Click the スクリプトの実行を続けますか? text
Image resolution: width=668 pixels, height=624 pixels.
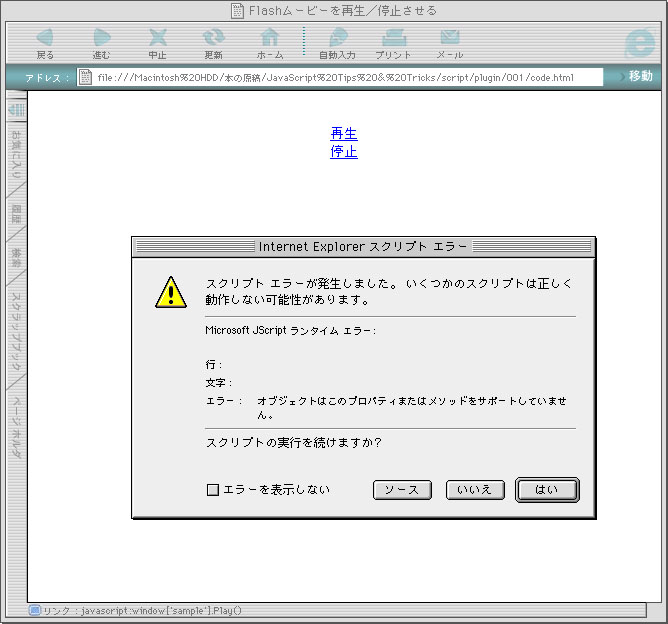click(294, 443)
